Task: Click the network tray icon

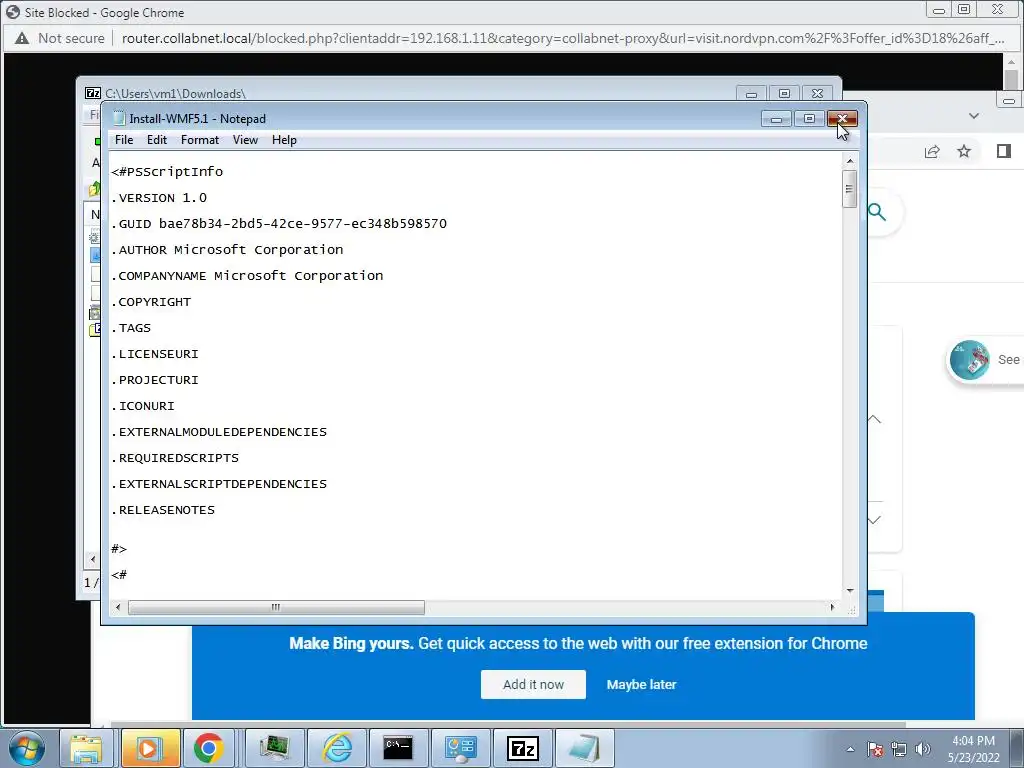Action: tap(899, 749)
